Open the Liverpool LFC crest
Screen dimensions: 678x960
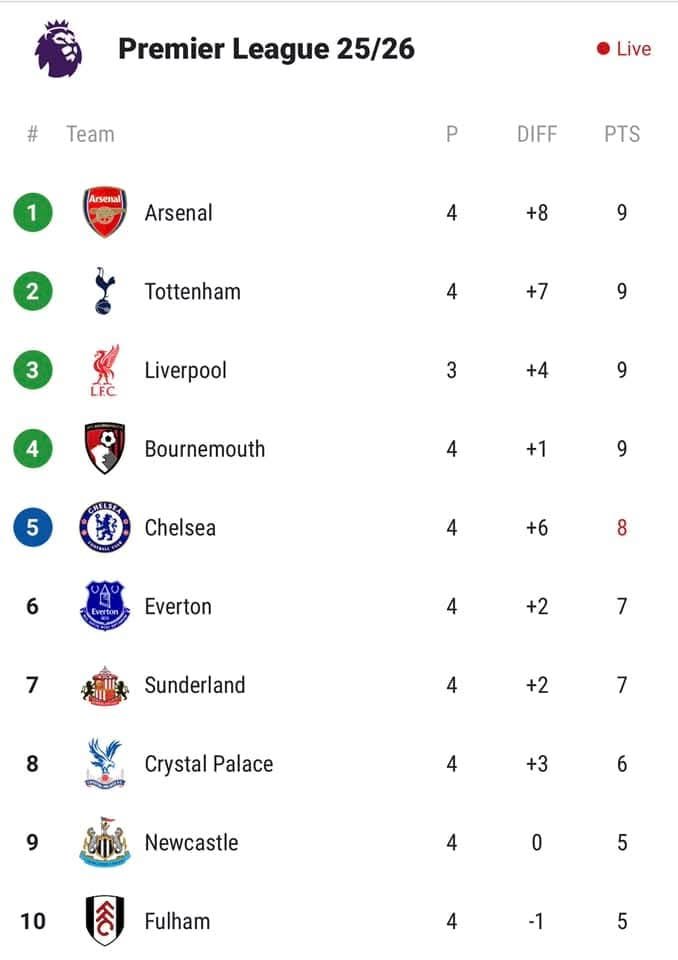104,370
